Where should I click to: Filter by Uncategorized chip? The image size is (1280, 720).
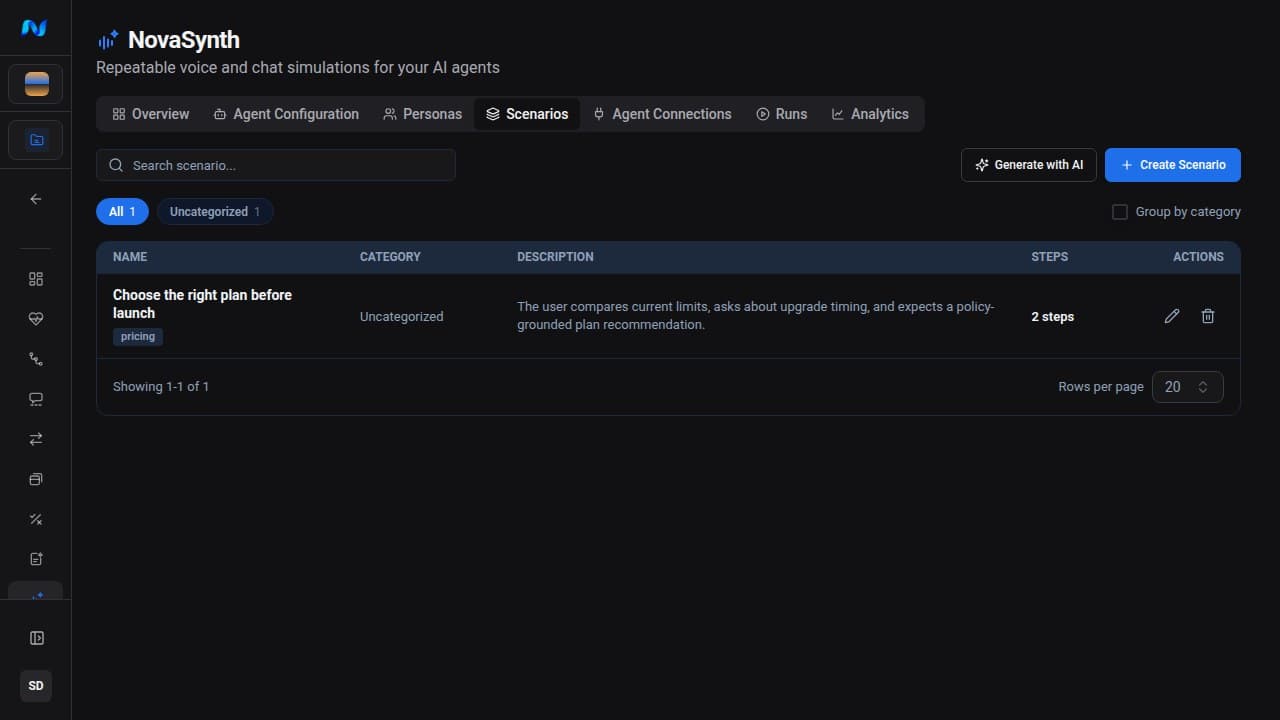(215, 212)
